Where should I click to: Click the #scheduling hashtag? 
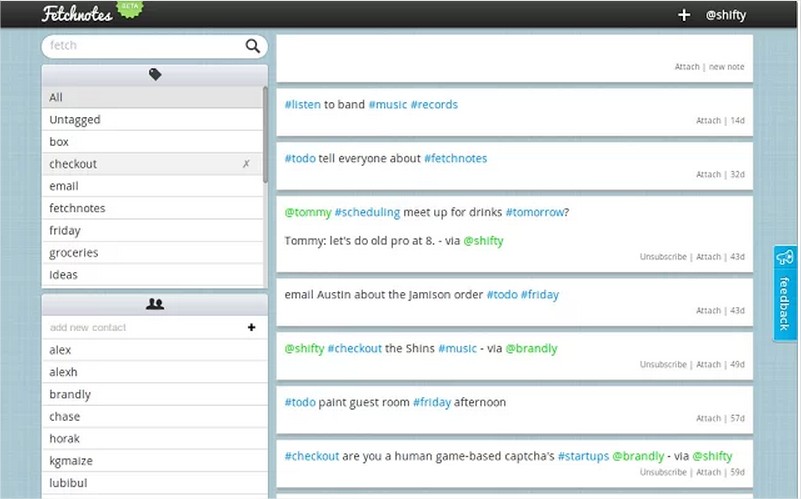367,212
